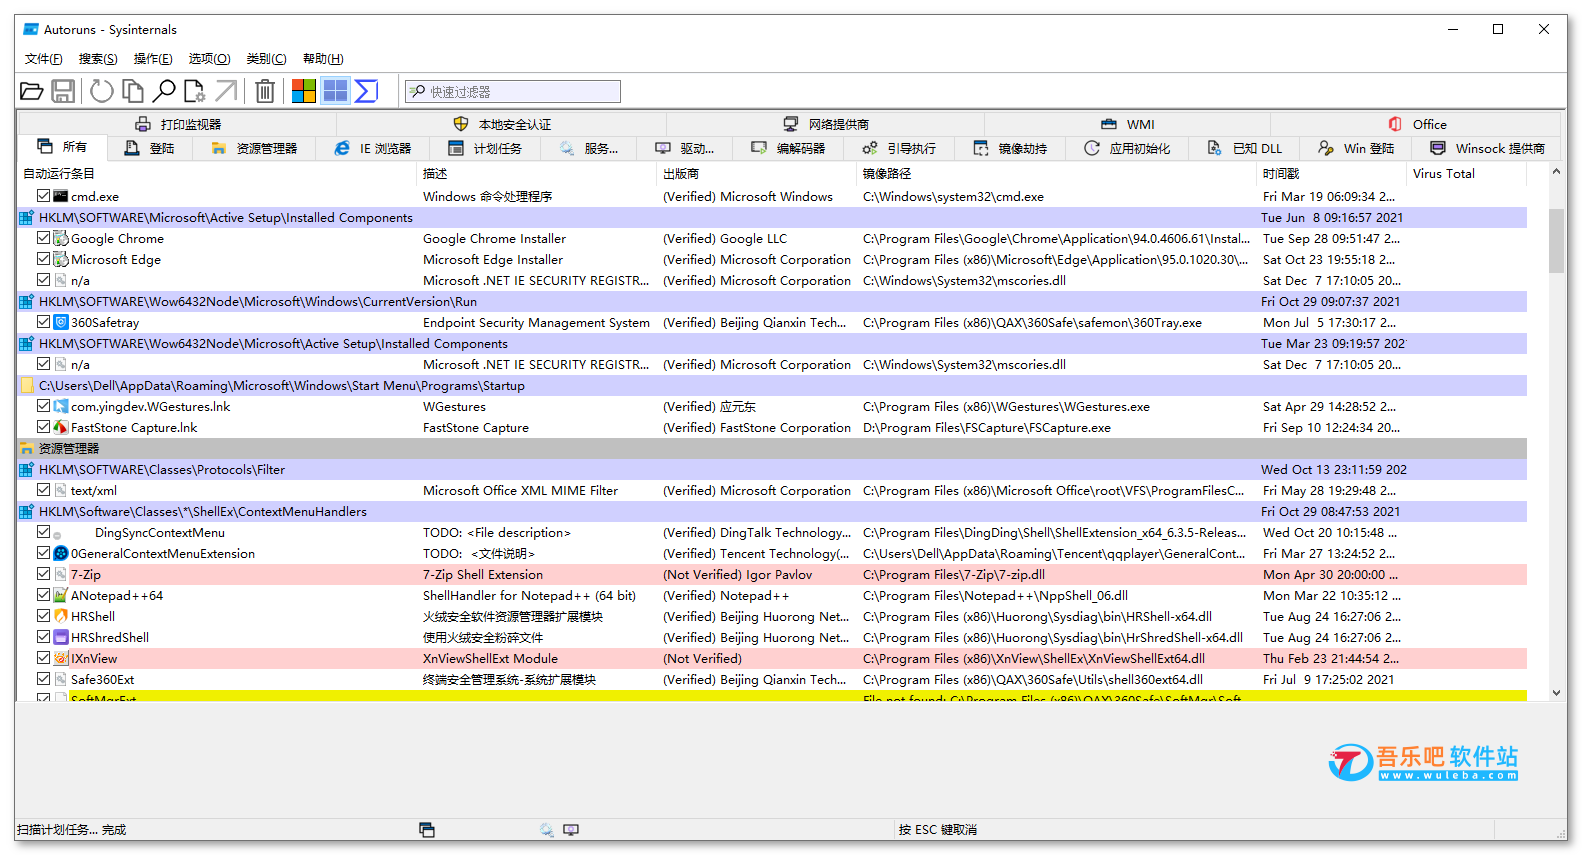Screen dimensions: 1582x855
Task: Click the Delete trash can toolbar icon
Action: click(265, 91)
